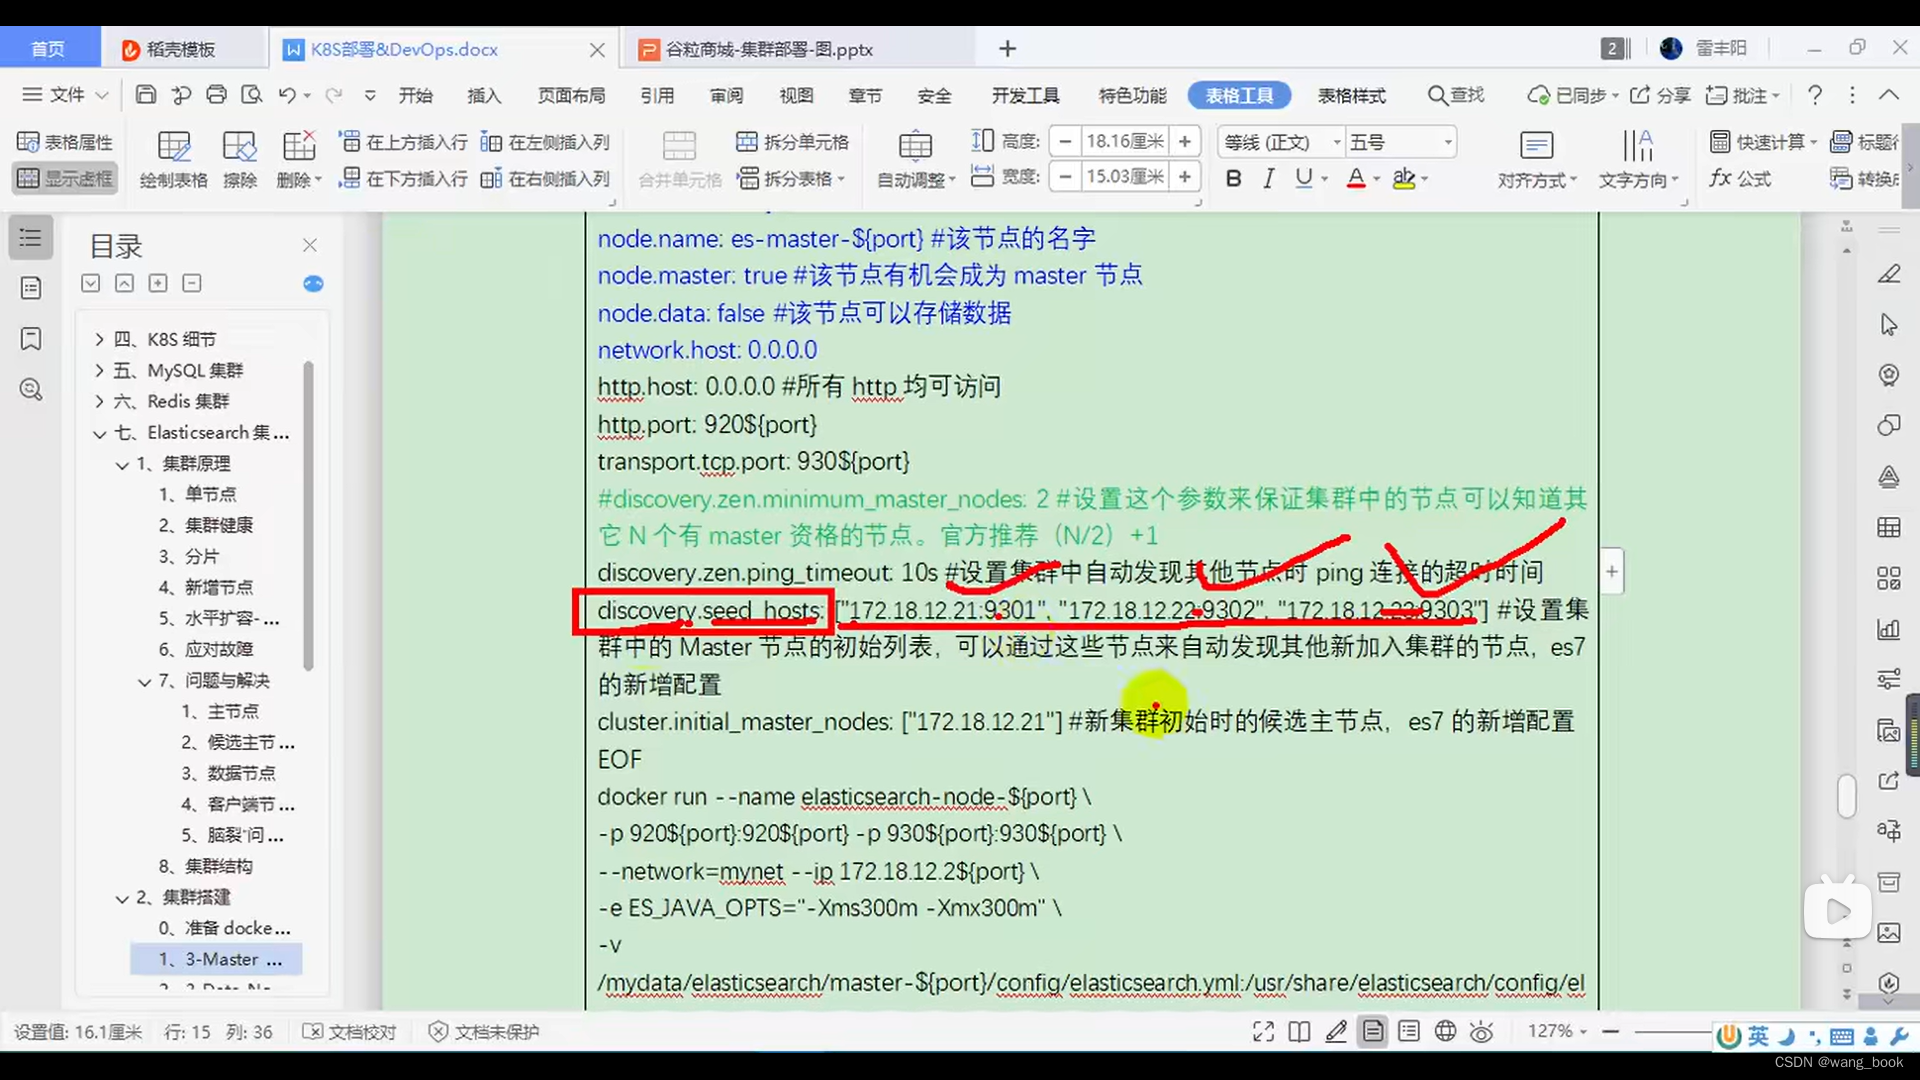The width and height of the screenshot is (1920, 1080).
Task: Activate the 擦除 (Eraser) tool
Action: pyautogui.click(x=240, y=158)
